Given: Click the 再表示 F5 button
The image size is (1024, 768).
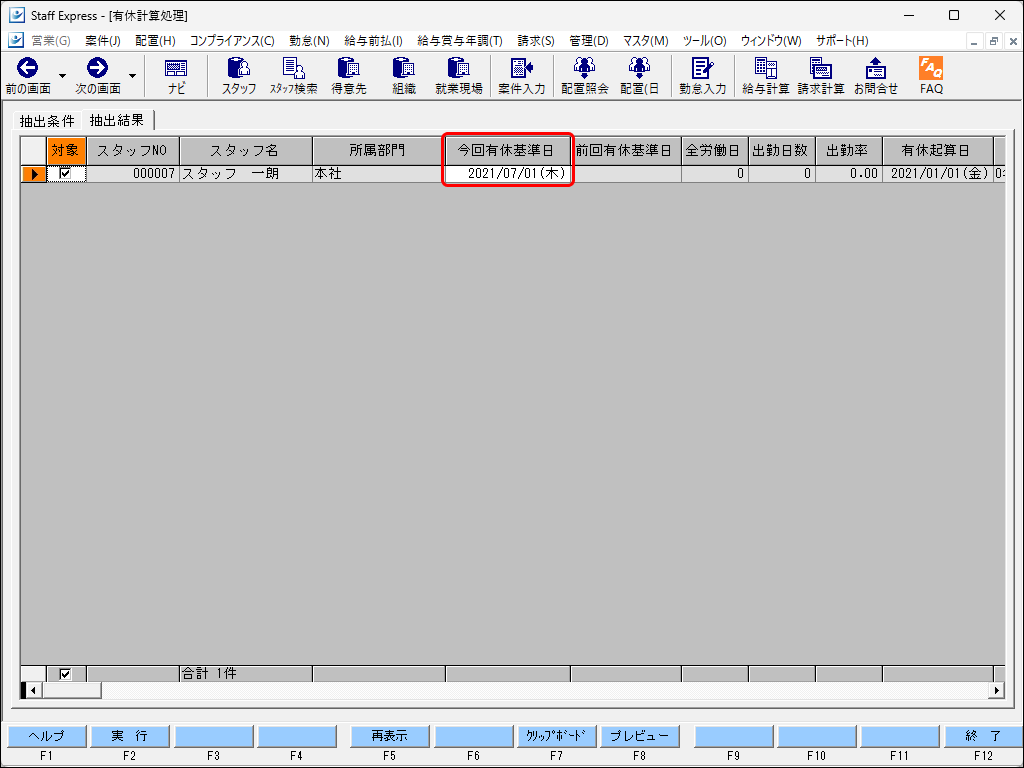Looking at the screenshot, I should pyautogui.click(x=390, y=736).
